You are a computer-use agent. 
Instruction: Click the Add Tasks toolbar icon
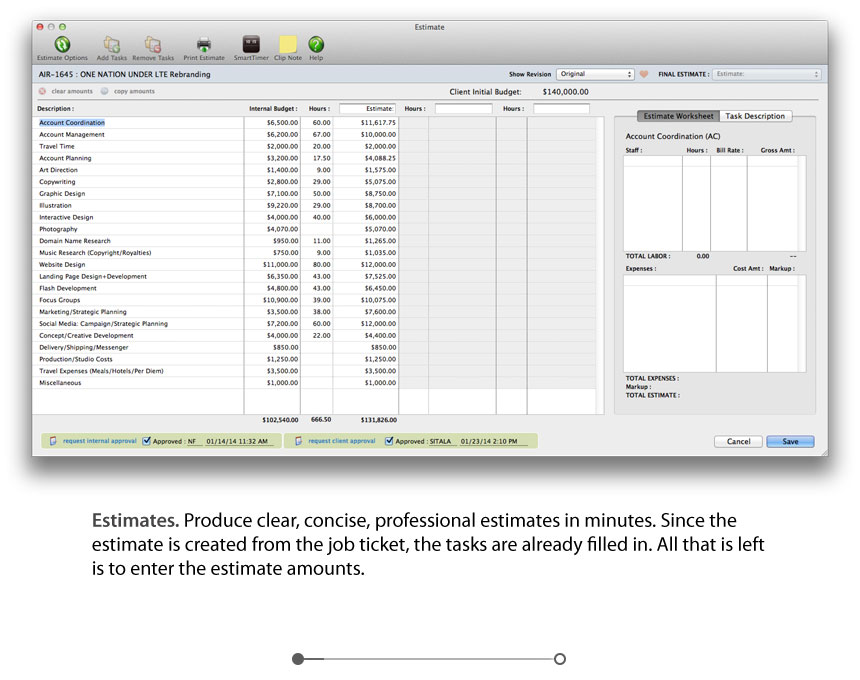coord(111,45)
